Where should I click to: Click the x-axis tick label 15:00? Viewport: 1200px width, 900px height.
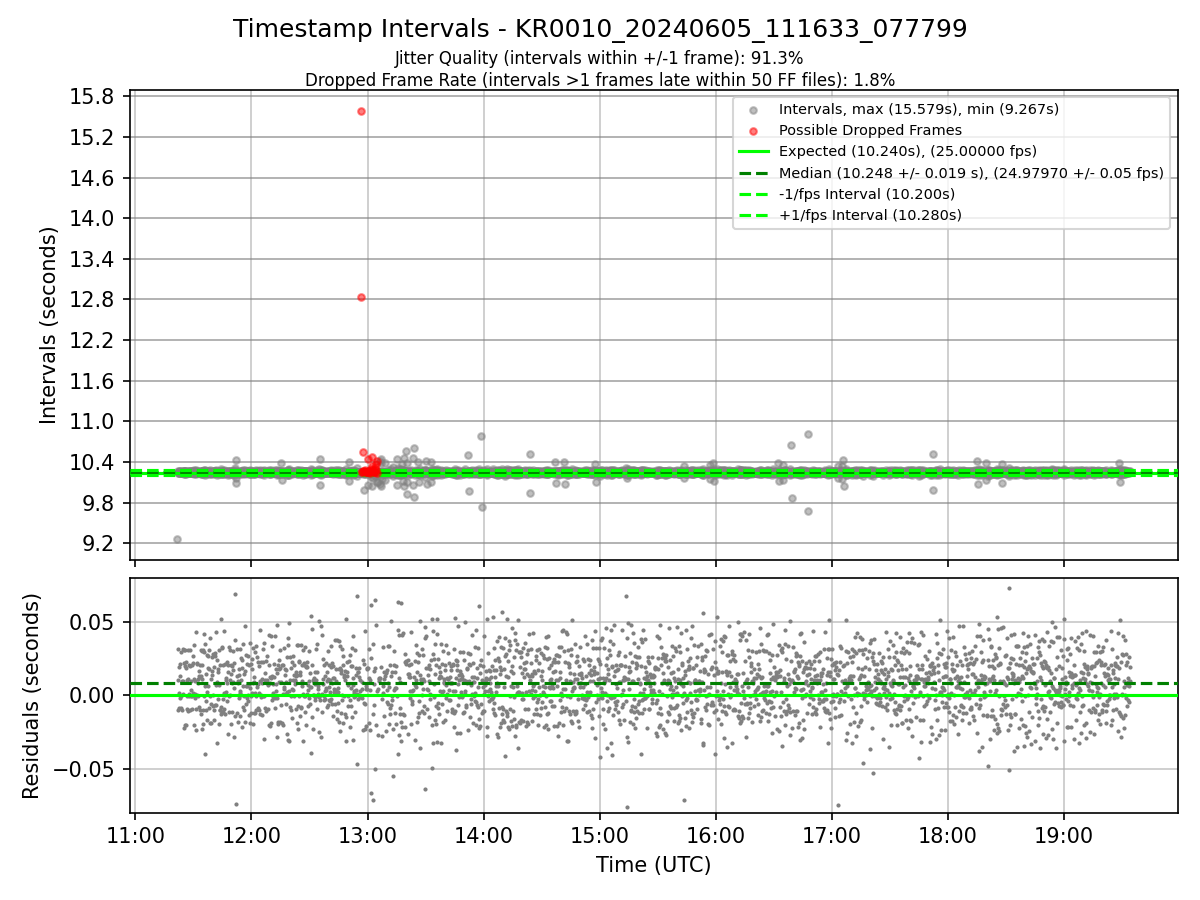click(599, 836)
